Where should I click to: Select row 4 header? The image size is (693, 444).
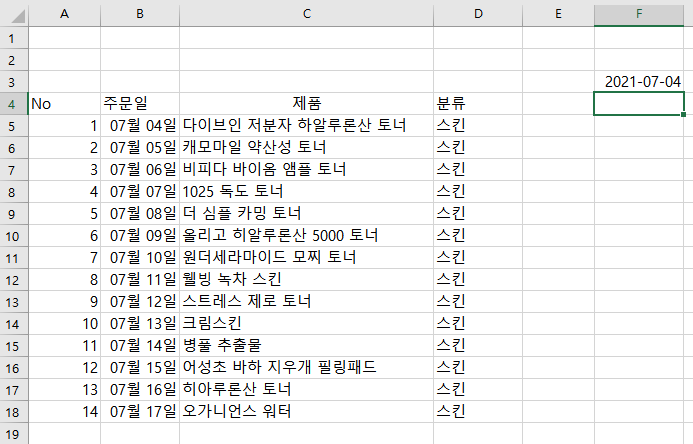point(14,104)
